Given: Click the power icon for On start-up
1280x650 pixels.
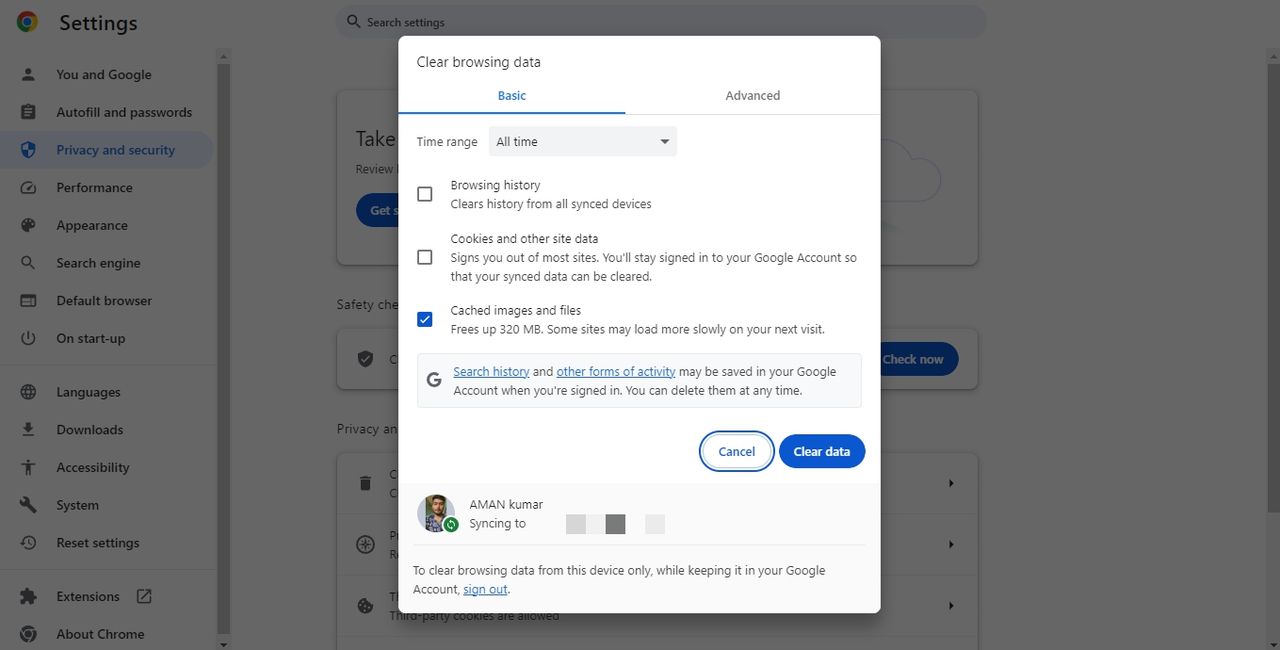Looking at the screenshot, I should (x=28, y=338).
